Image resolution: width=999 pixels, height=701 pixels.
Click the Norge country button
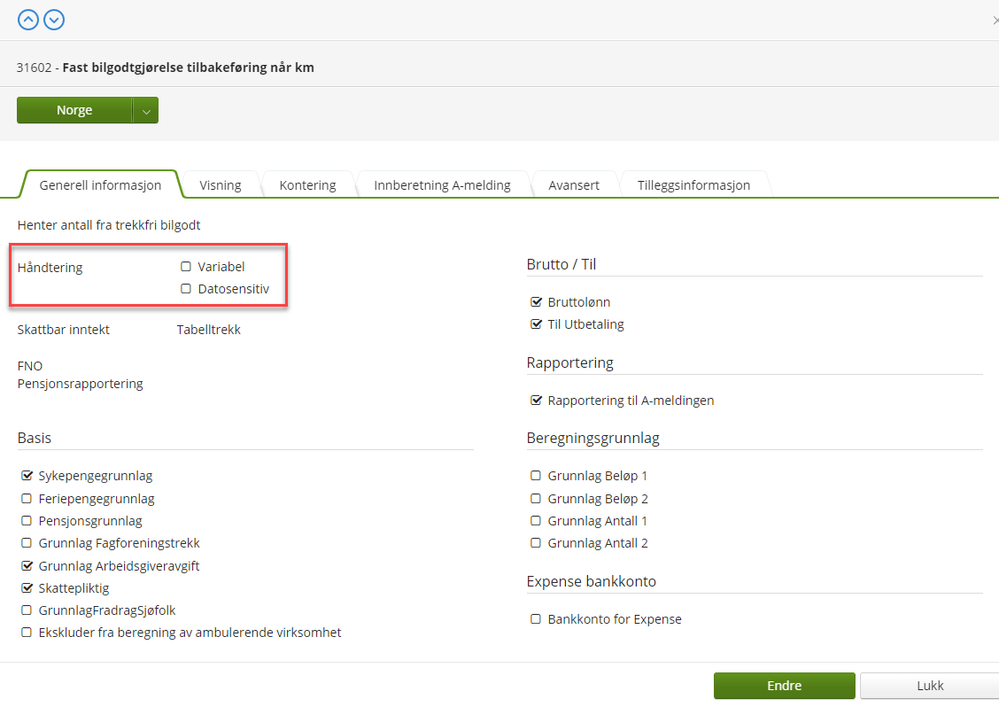tap(75, 110)
